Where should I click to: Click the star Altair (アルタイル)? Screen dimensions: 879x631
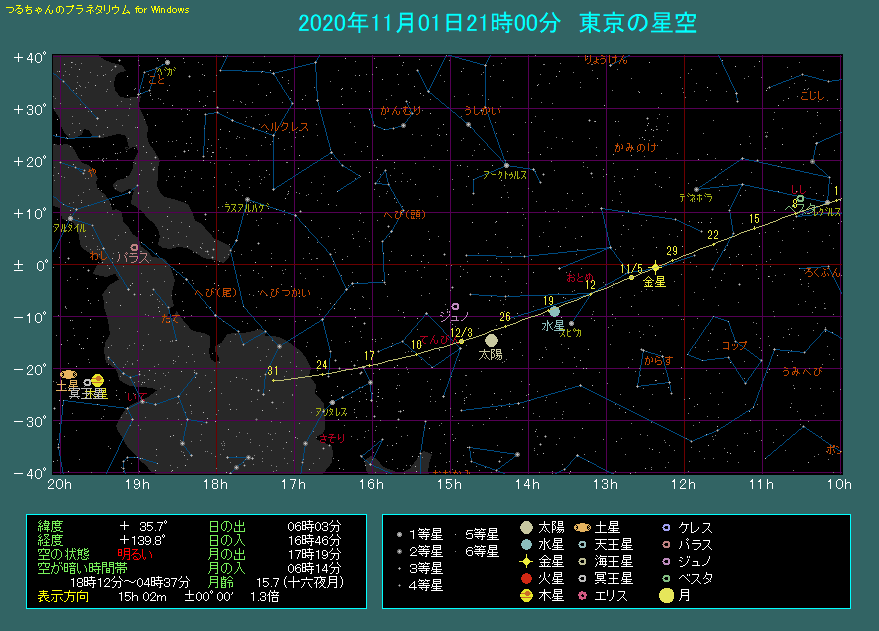click(x=70, y=218)
